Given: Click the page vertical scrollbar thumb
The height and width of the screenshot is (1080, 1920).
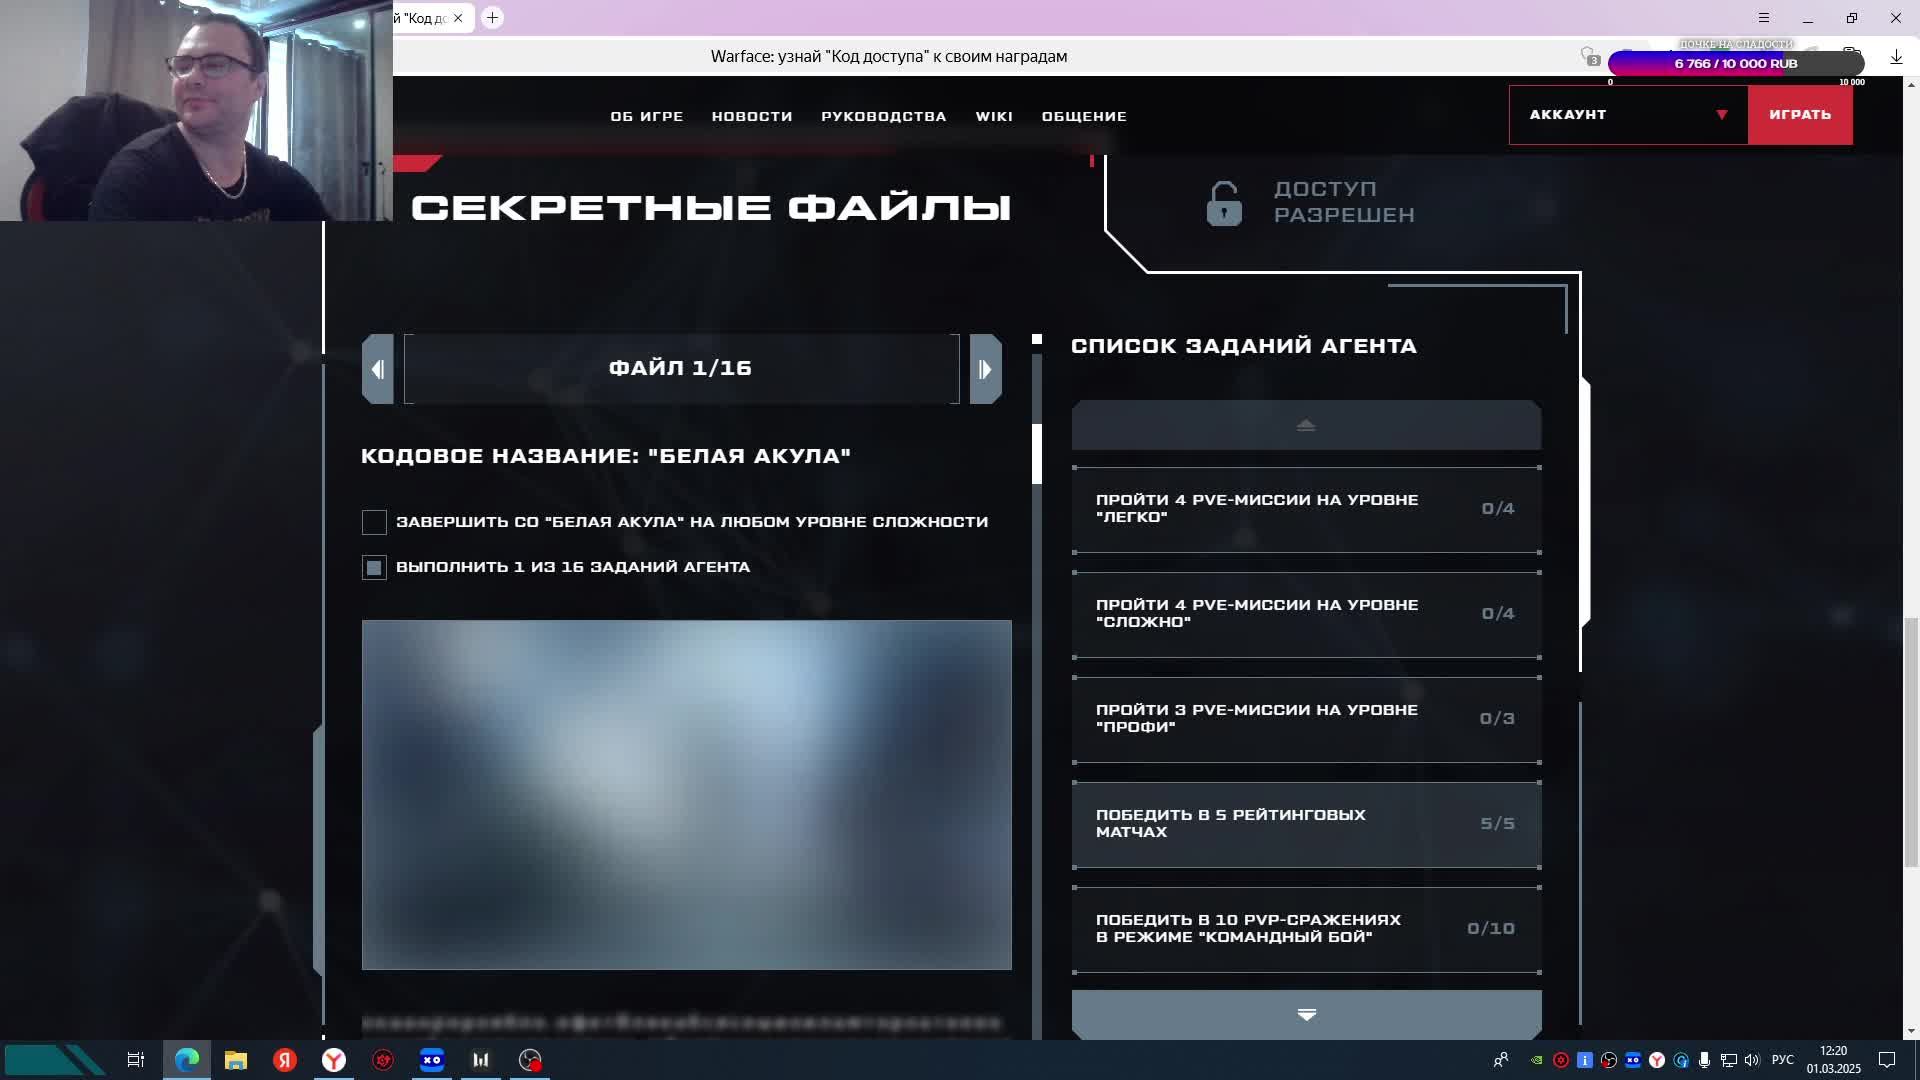Looking at the screenshot, I should click(x=1911, y=742).
